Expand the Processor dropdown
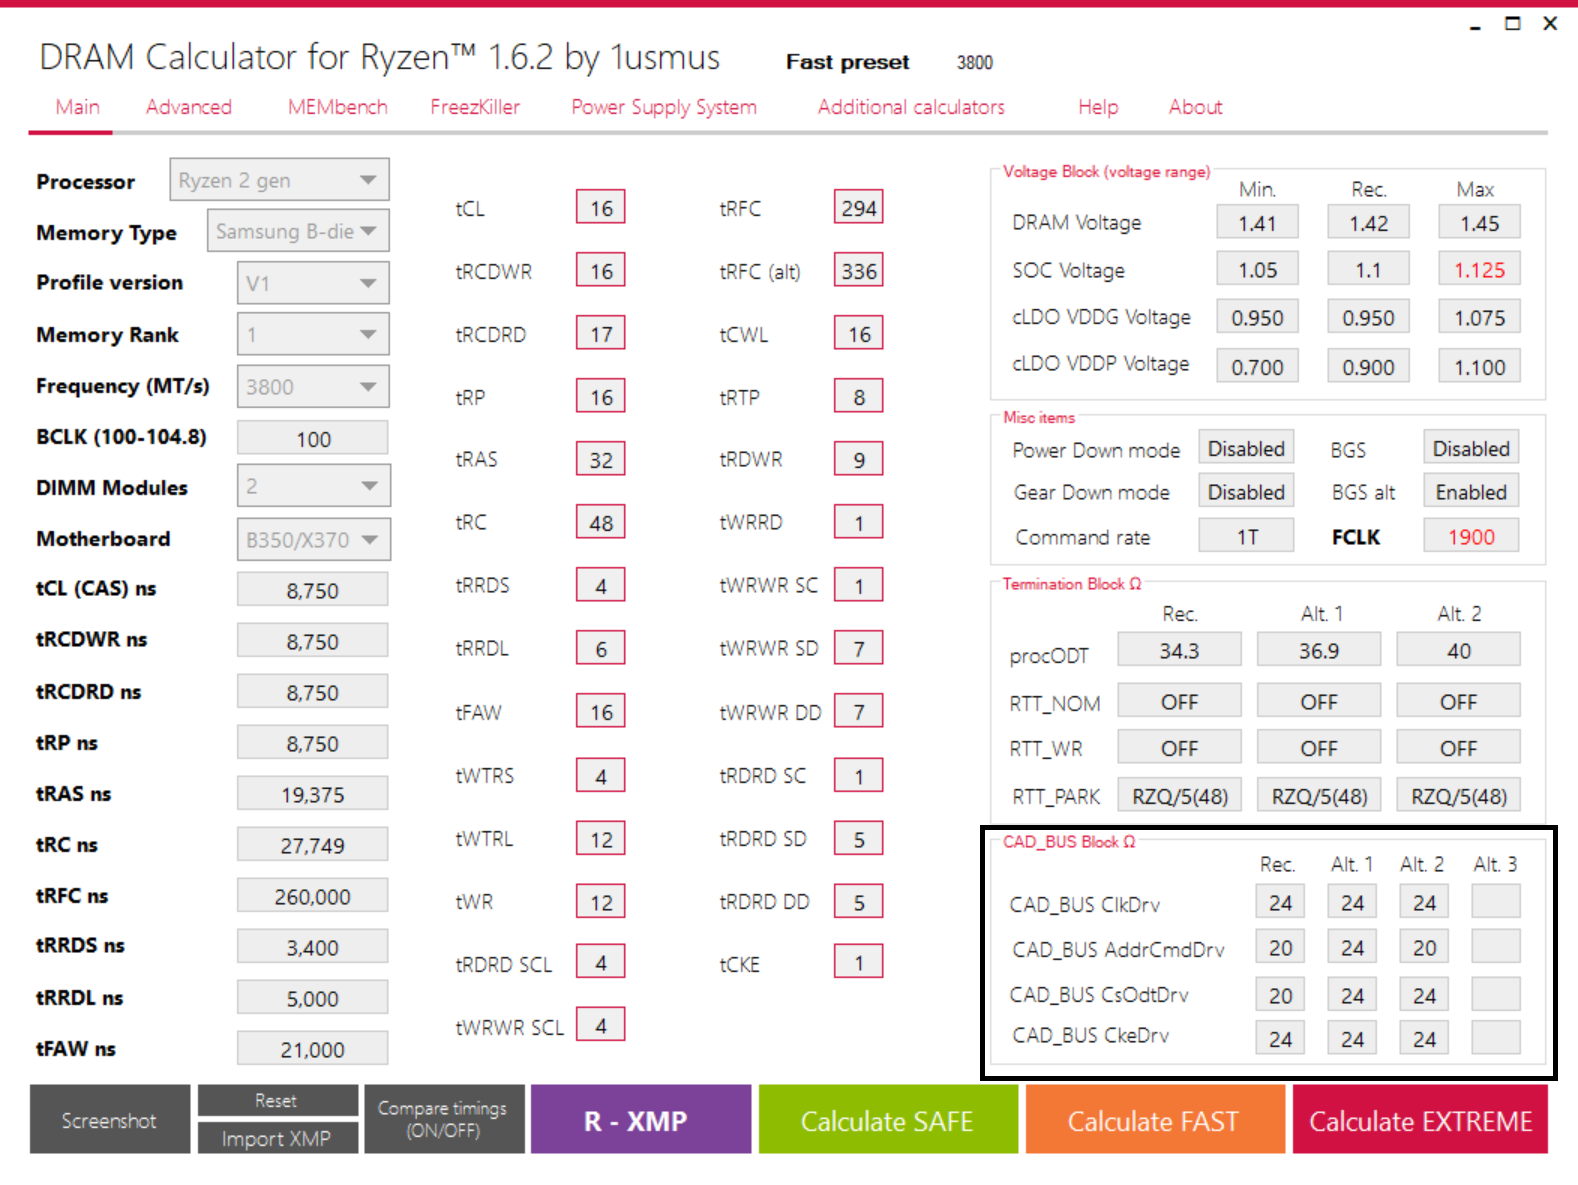 click(279, 180)
